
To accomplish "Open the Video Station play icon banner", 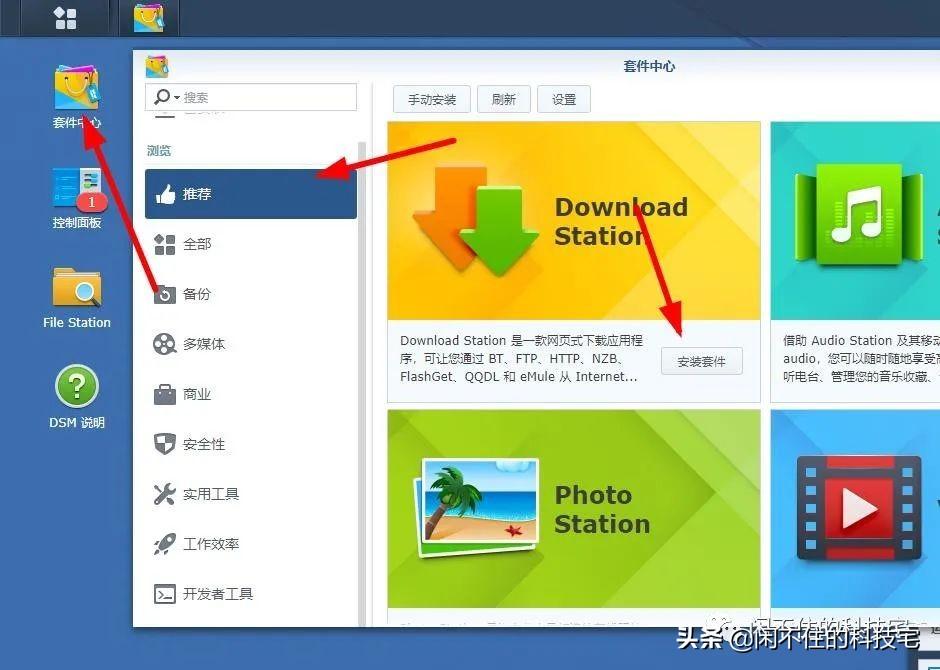I will 855,509.
